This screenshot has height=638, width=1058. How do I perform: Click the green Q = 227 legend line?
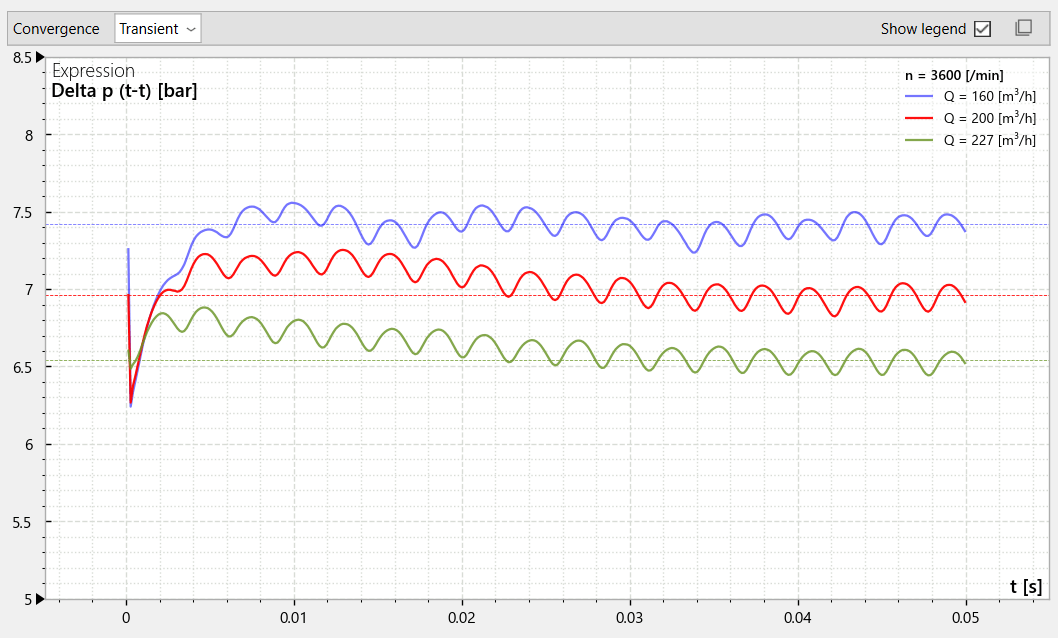(919, 140)
